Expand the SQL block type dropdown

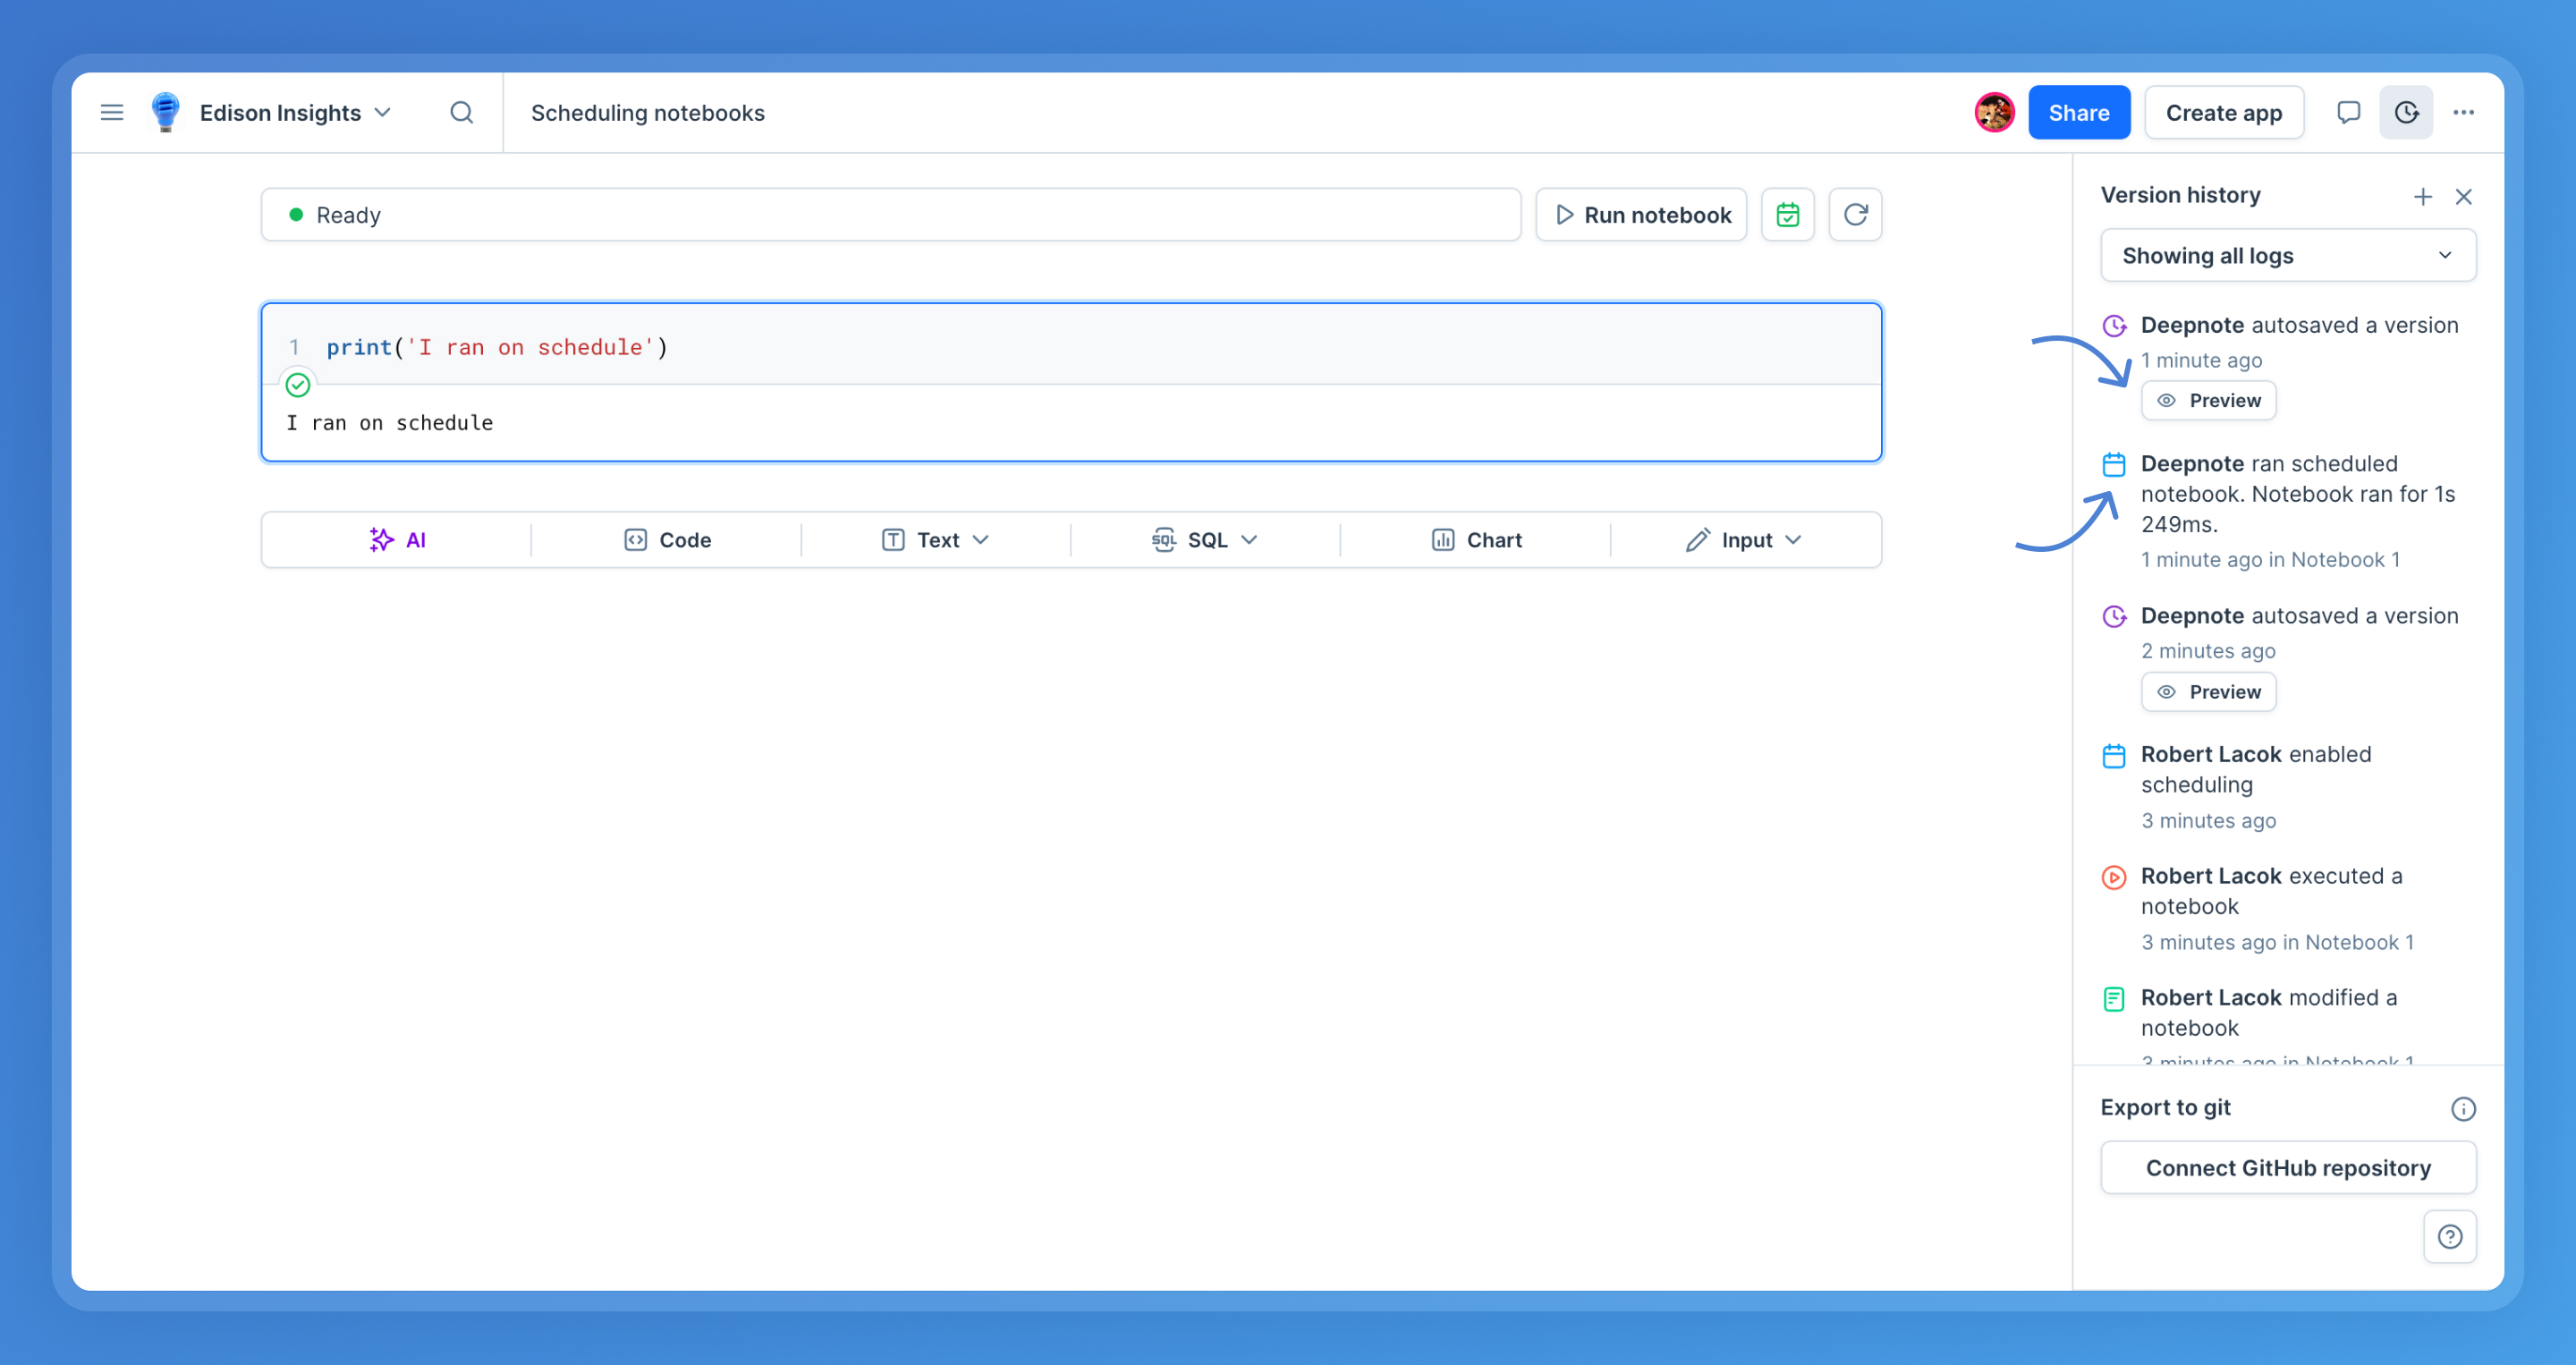1249,540
